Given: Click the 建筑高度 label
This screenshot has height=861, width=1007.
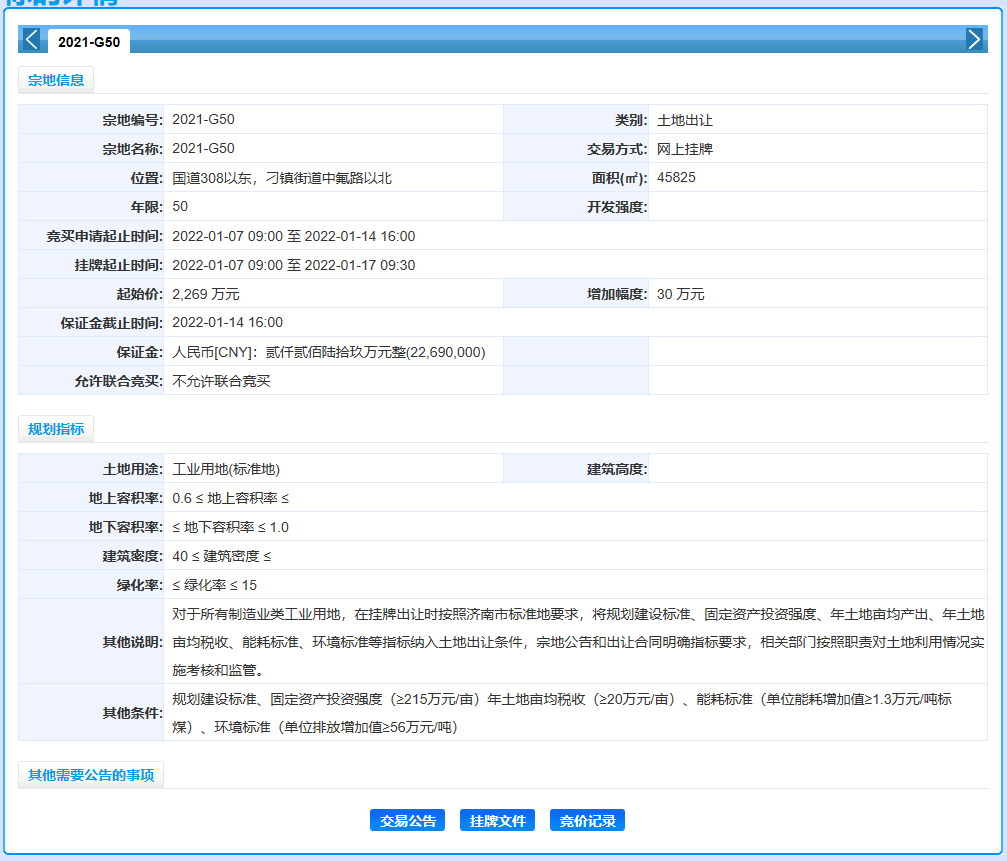Looking at the screenshot, I should pos(617,469).
